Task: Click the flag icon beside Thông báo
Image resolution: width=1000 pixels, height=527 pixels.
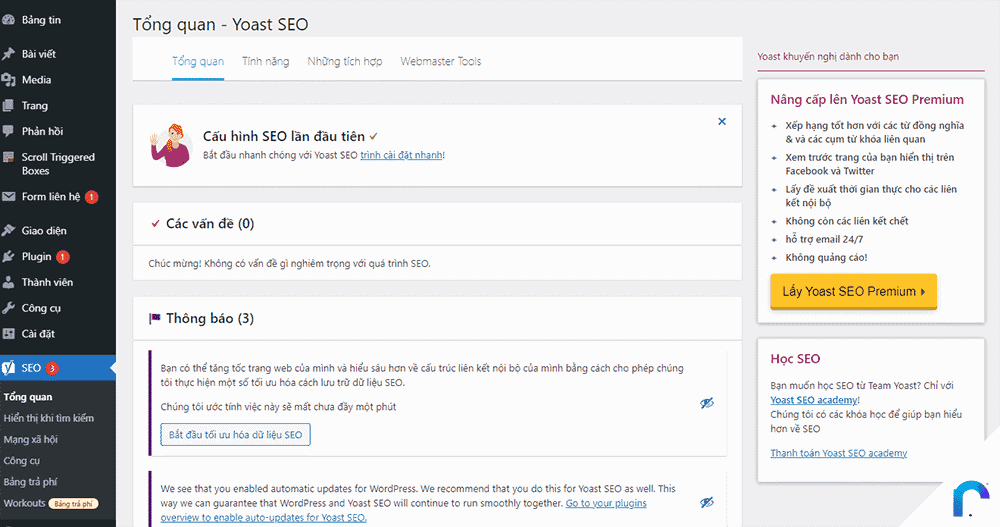Action: click(x=154, y=318)
